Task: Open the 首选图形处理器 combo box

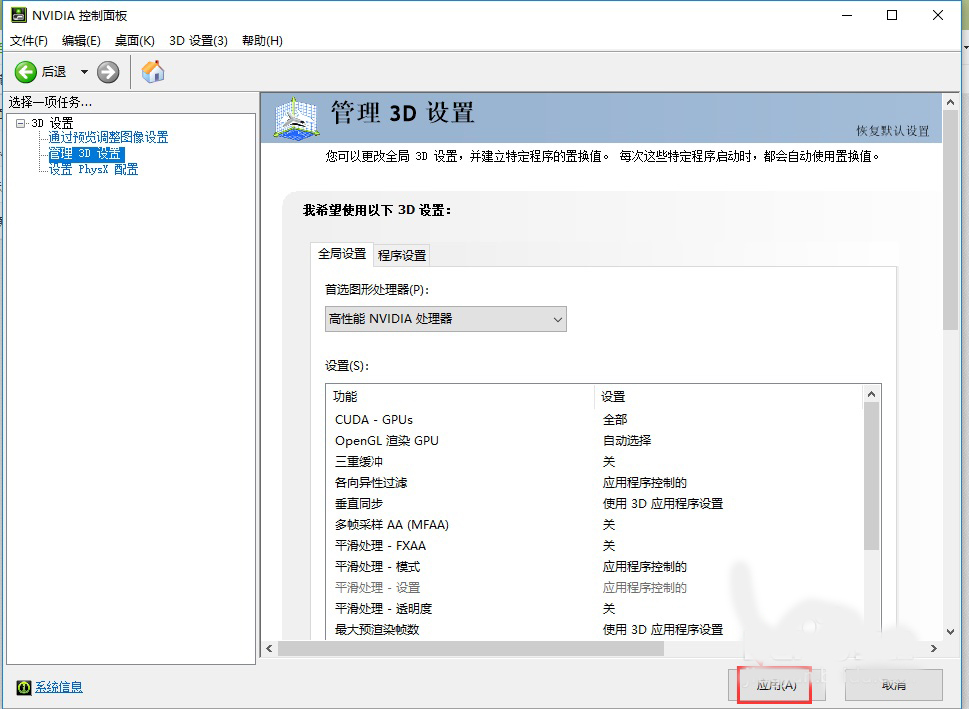Action: (446, 319)
